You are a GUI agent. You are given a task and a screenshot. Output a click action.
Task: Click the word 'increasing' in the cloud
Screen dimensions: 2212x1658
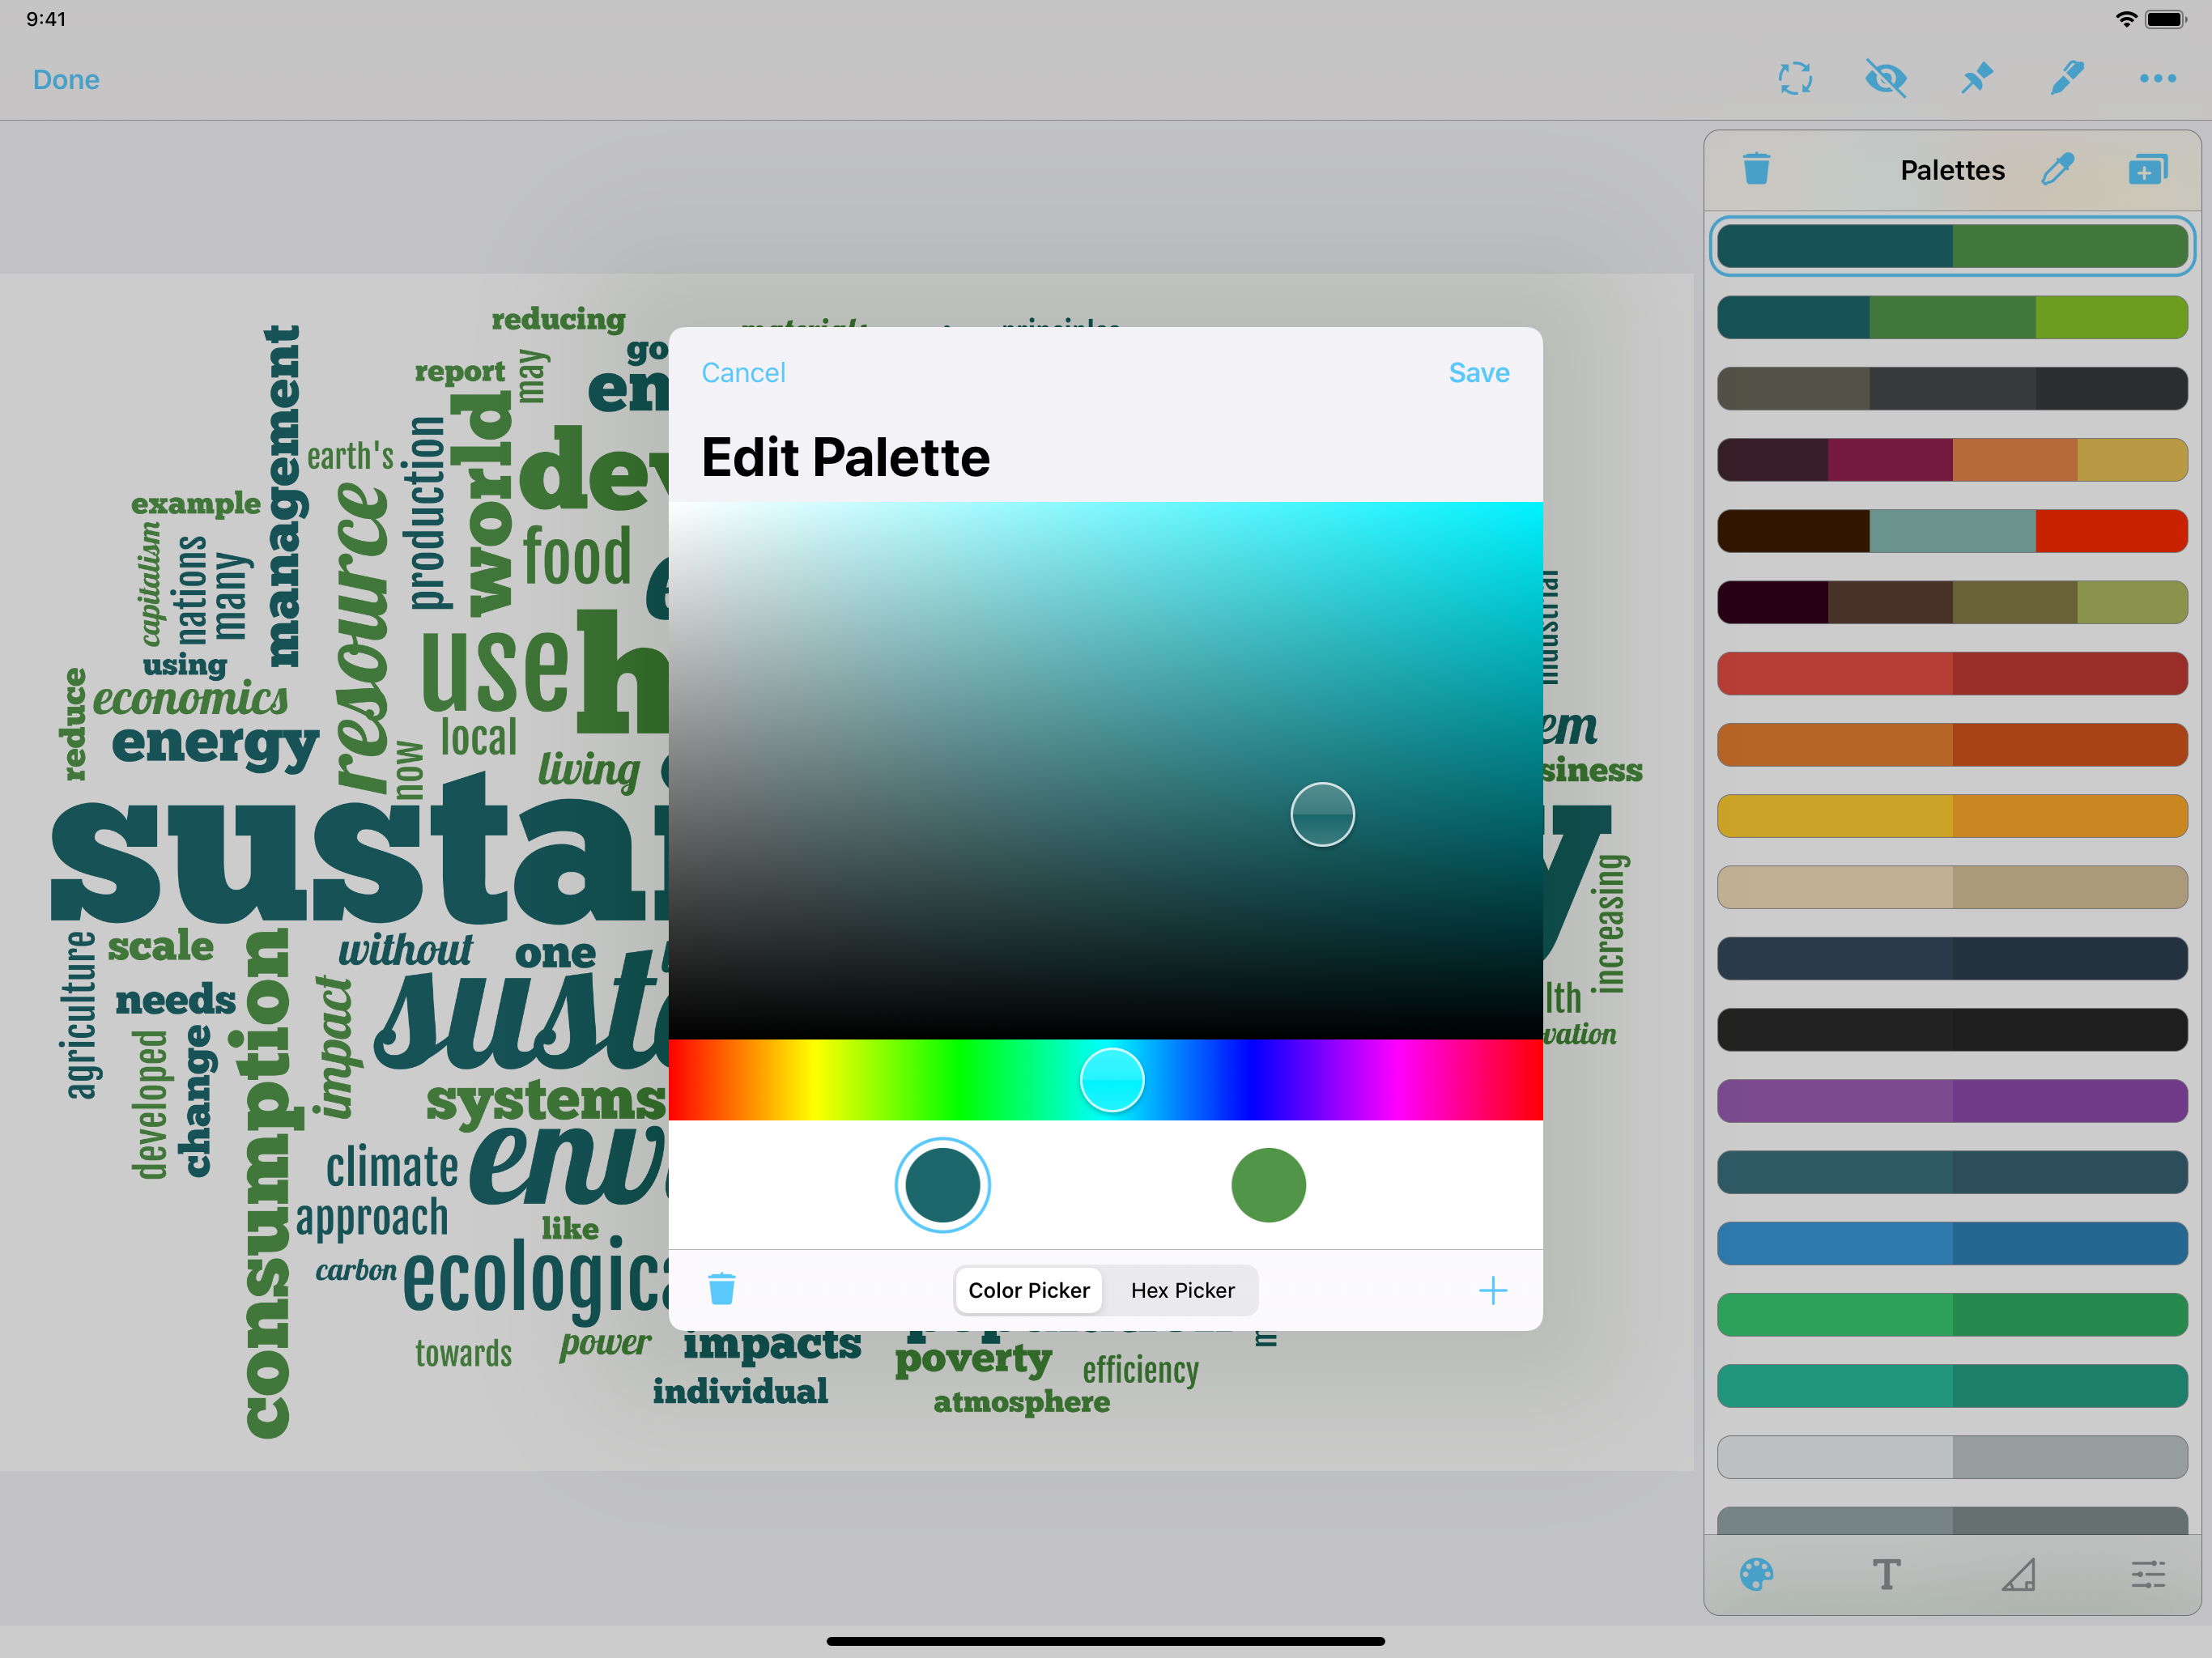tap(1610, 923)
